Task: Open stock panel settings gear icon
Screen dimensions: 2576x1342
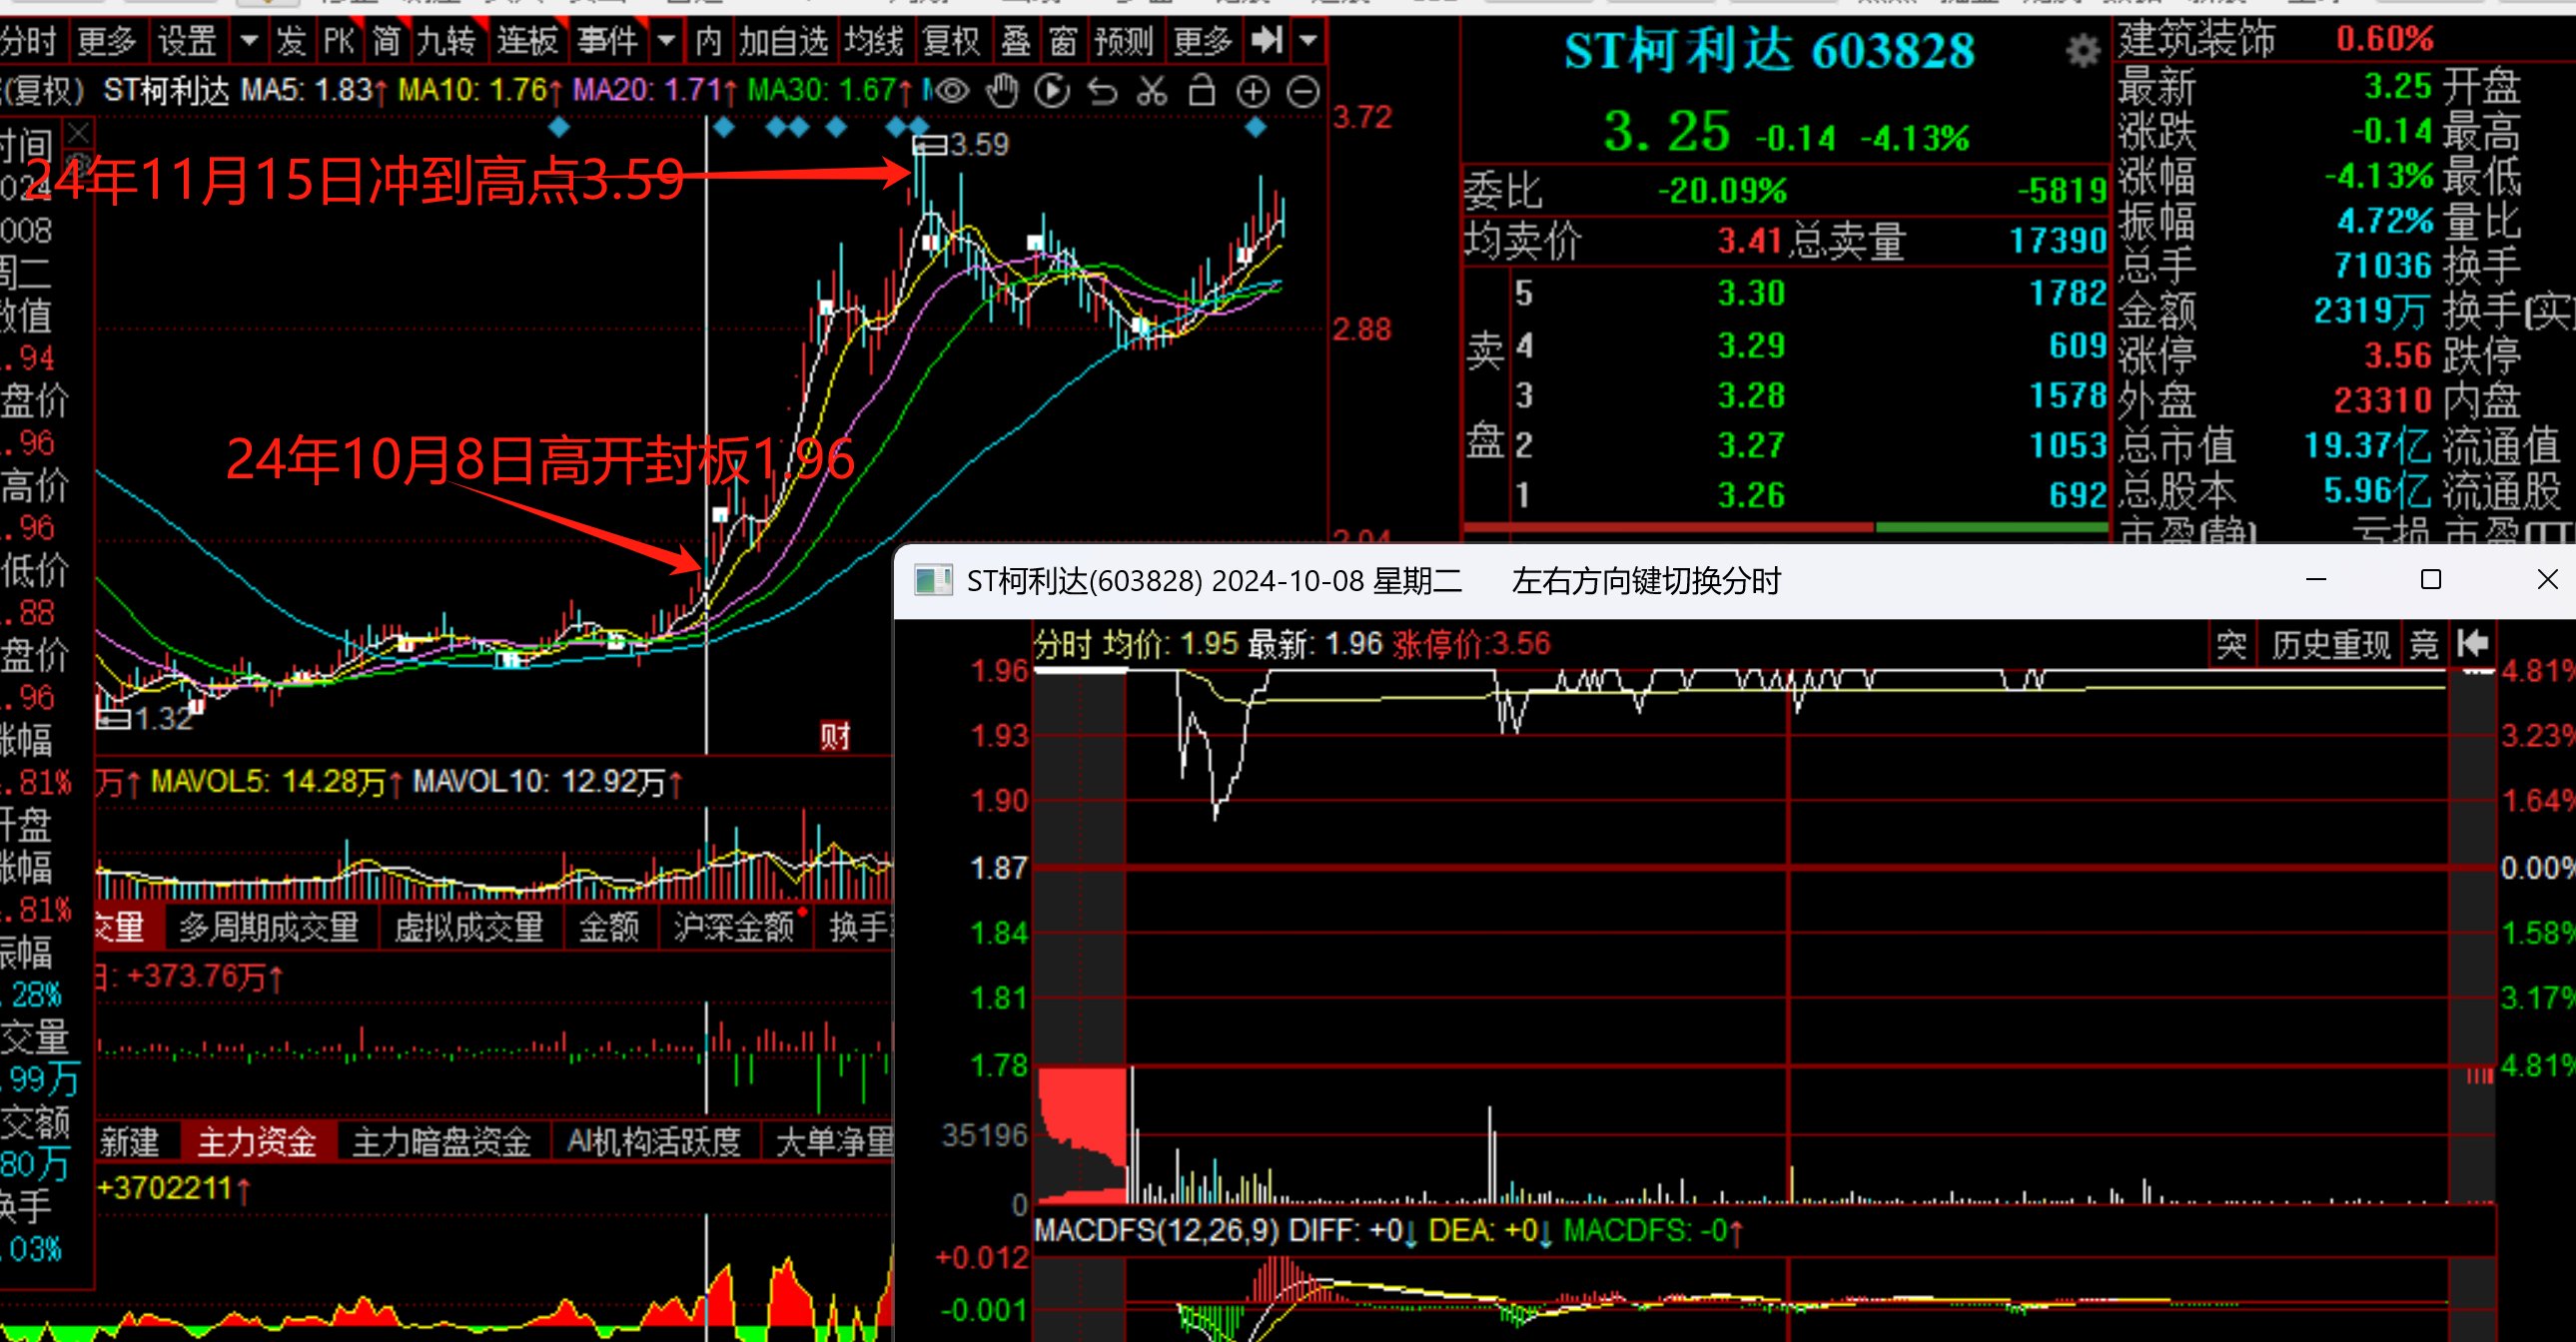Action: [x=2083, y=50]
